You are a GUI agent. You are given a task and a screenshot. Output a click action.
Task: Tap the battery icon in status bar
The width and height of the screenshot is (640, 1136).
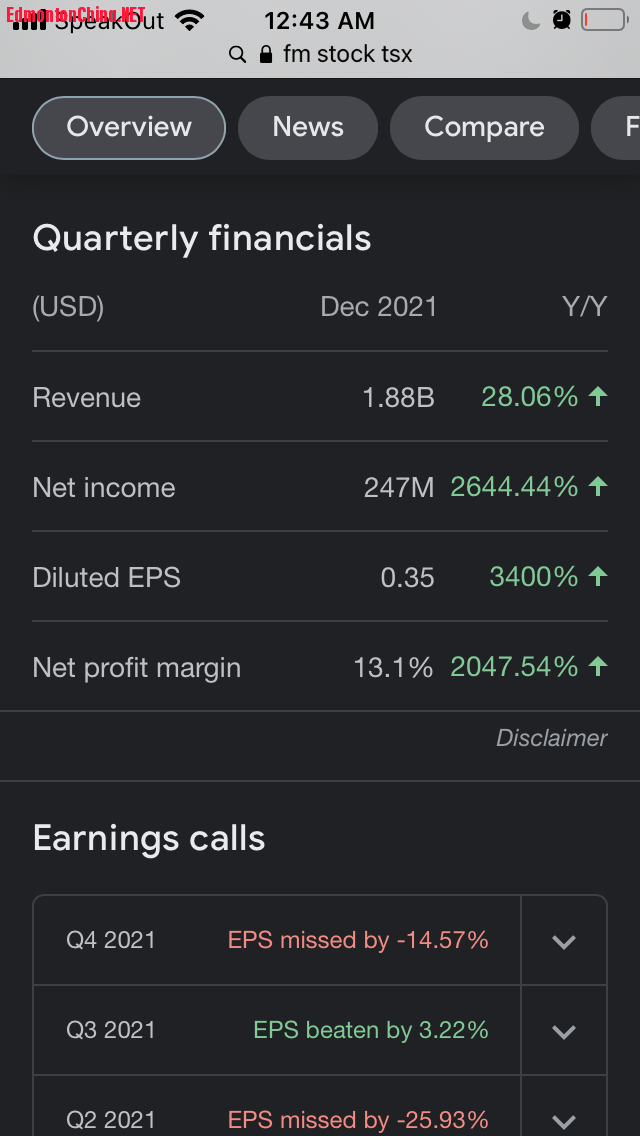[x=603, y=20]
